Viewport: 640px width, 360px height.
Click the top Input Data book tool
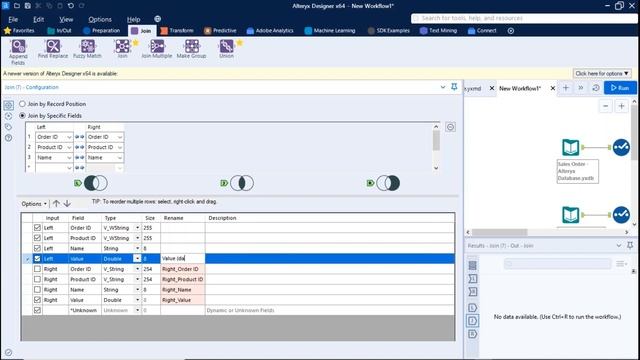pos(570,147)
